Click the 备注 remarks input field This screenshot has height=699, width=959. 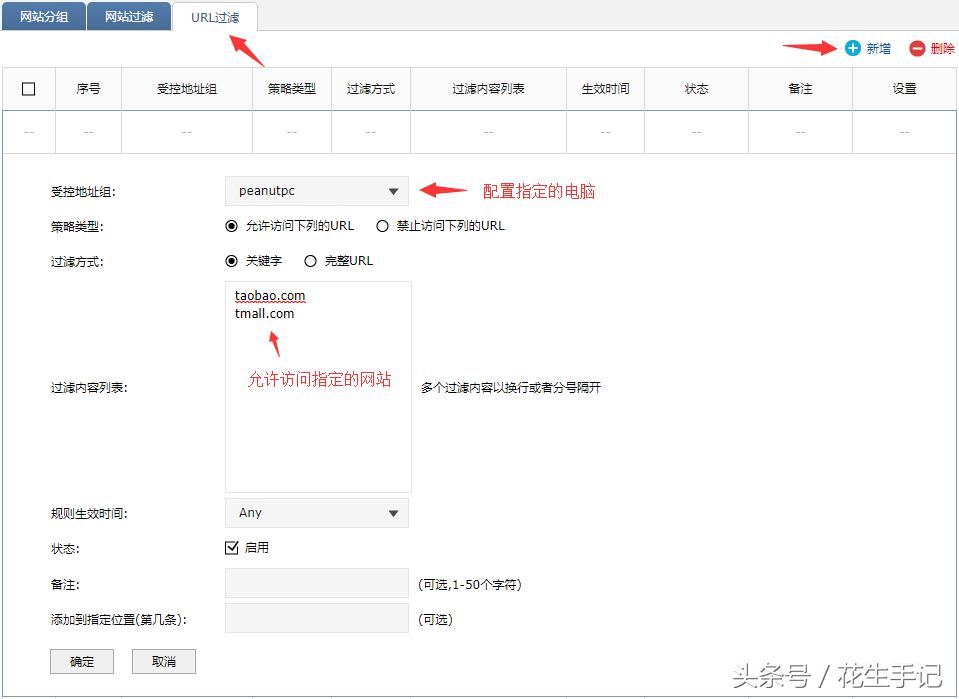316,583
